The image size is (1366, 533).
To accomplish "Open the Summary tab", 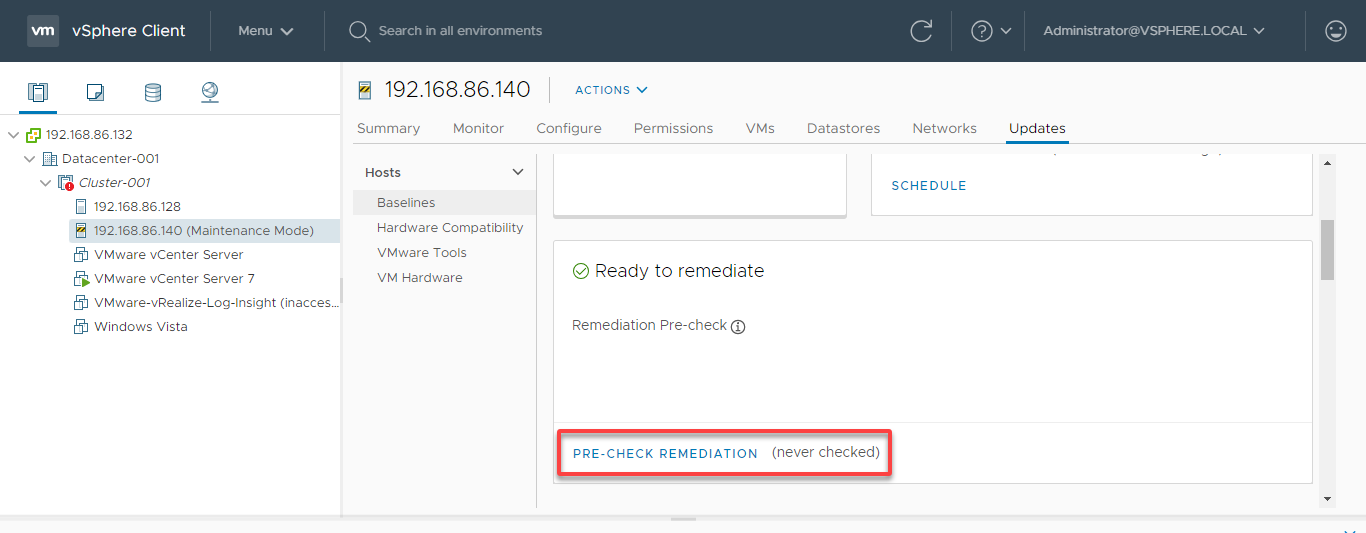I will [388, 128].
